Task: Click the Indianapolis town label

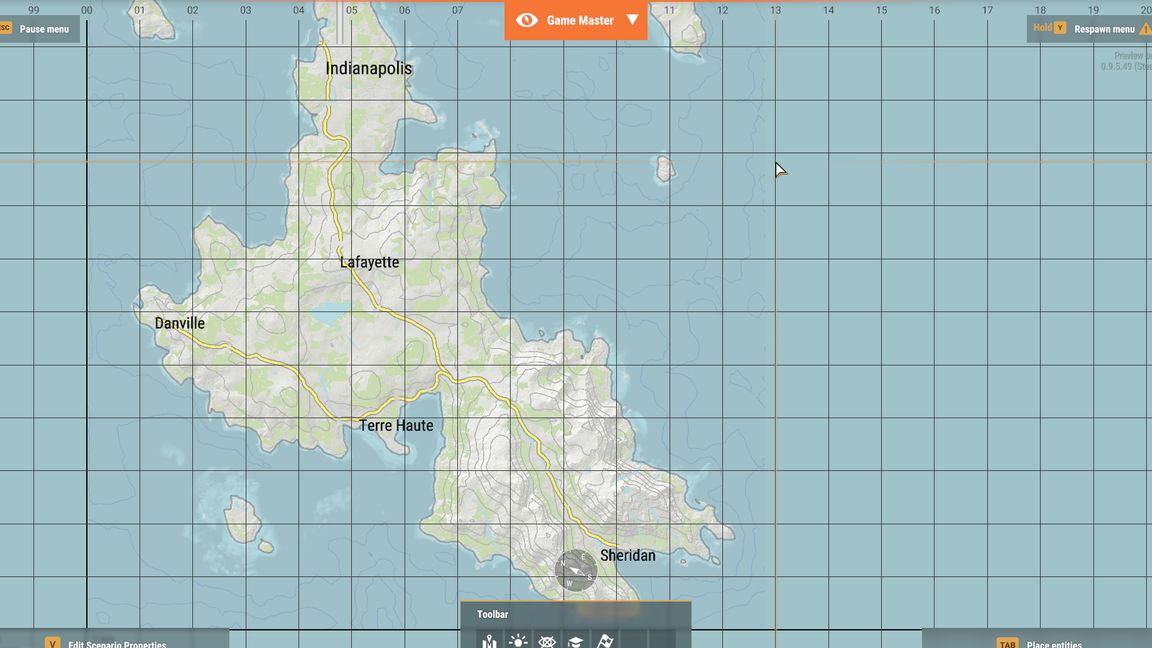Action: pos(368,69)
